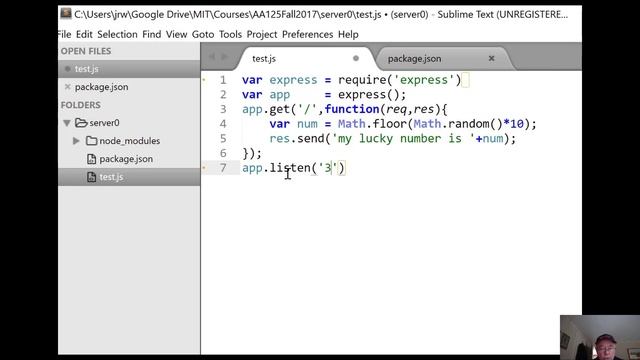Go to the previous tab using the left arrow
Screen dimensions: 640x360
click(211, 57)
